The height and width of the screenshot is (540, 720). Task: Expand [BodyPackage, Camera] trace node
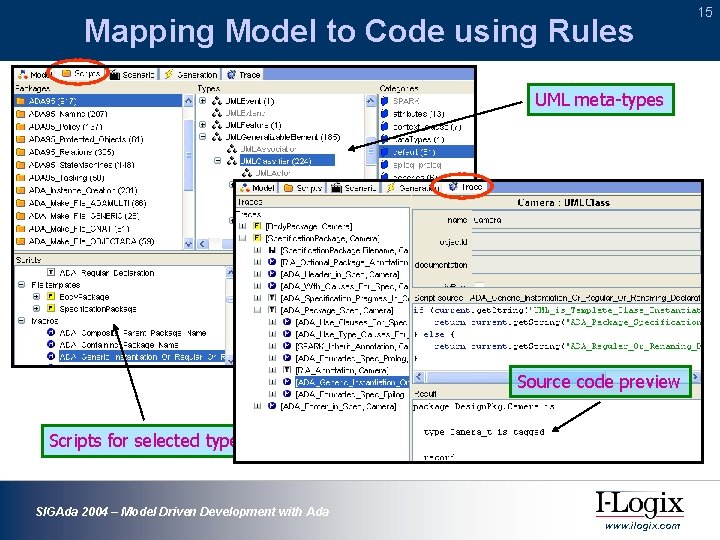click(242, 226)
